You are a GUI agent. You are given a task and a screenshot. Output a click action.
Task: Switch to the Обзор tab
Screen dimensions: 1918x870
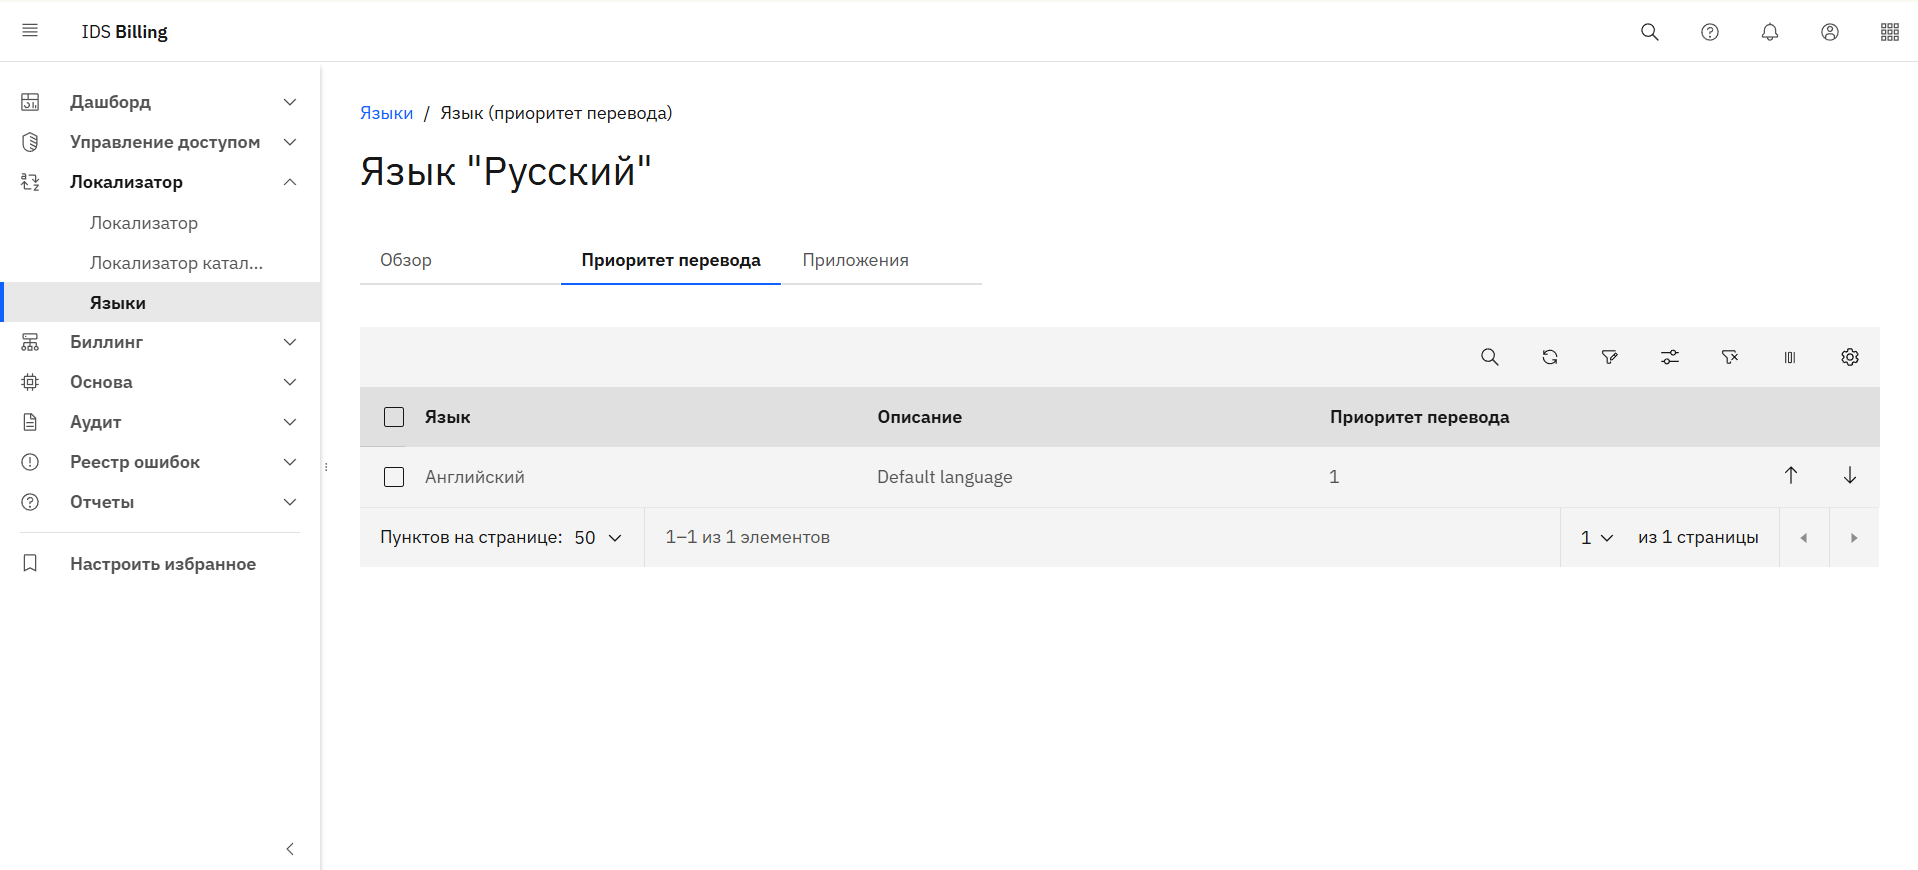tap(406, 260)
